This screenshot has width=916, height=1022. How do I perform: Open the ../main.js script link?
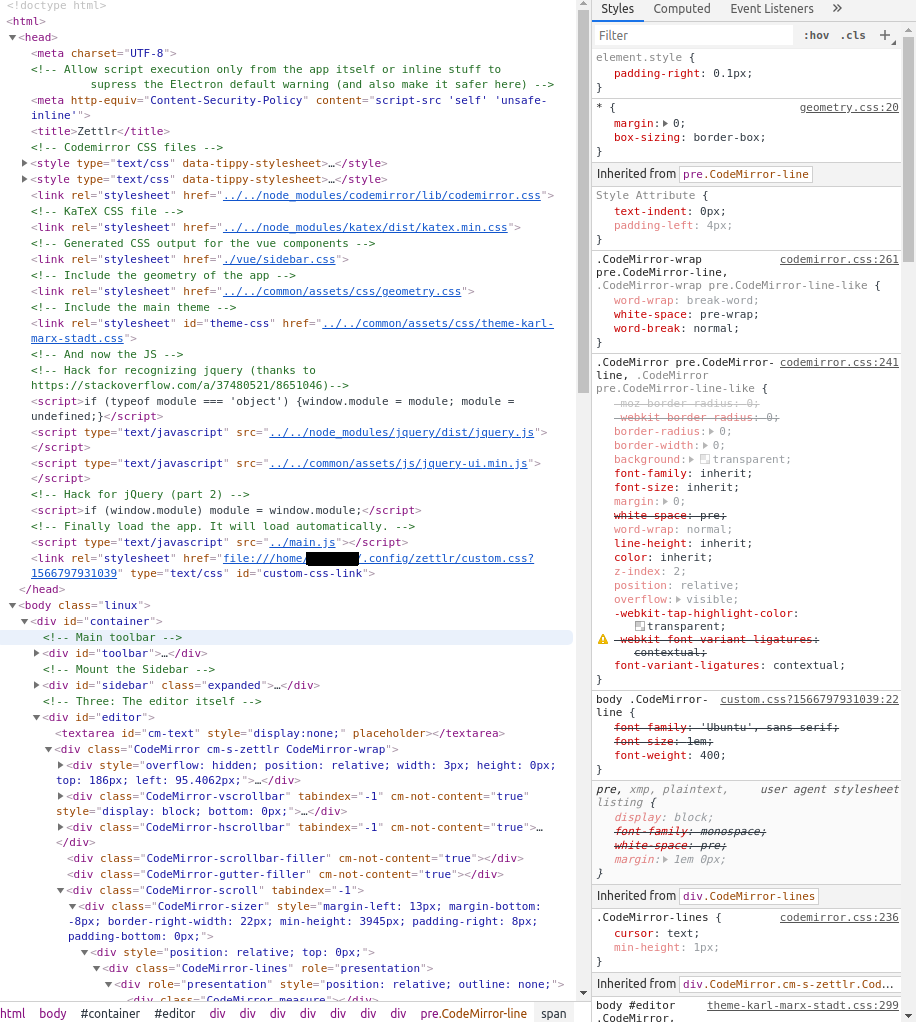click(x=303, y=542)
